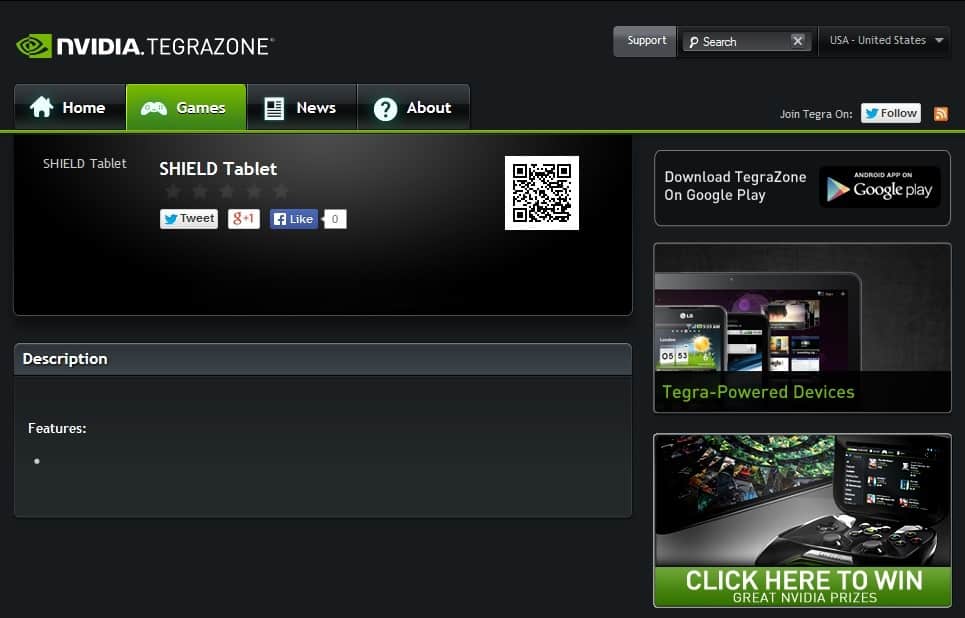Click the Click Here To Win banner
965x618 pixels.
coord(803,521)
